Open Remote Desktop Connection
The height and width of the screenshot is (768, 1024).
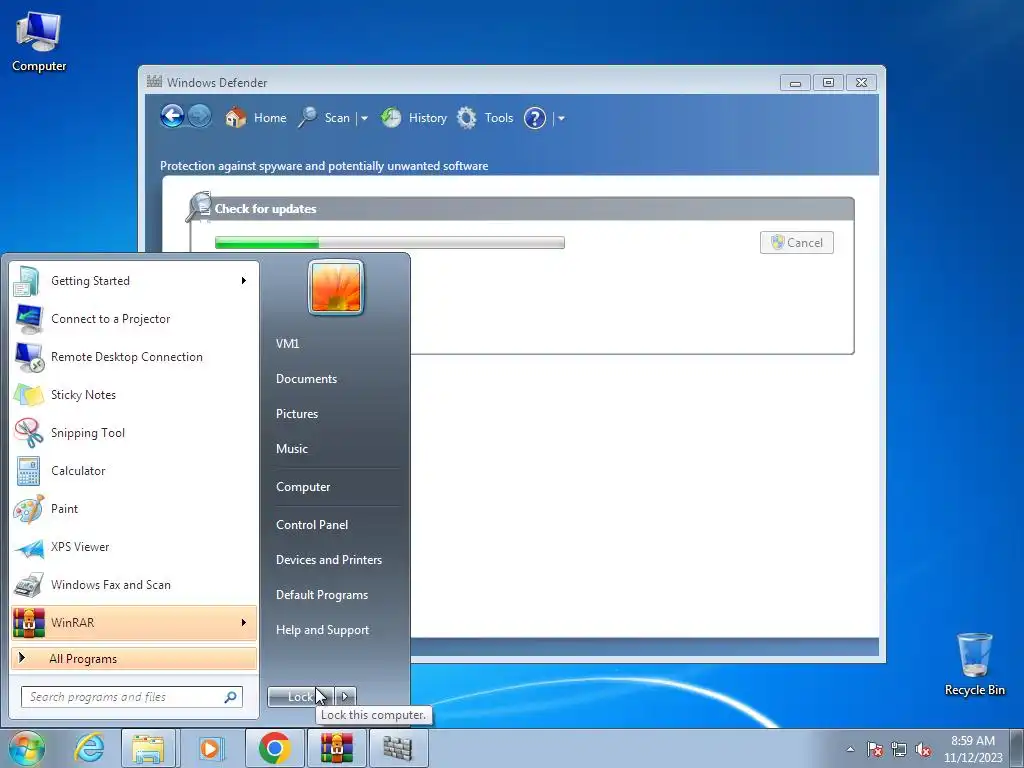coord(133,357)
